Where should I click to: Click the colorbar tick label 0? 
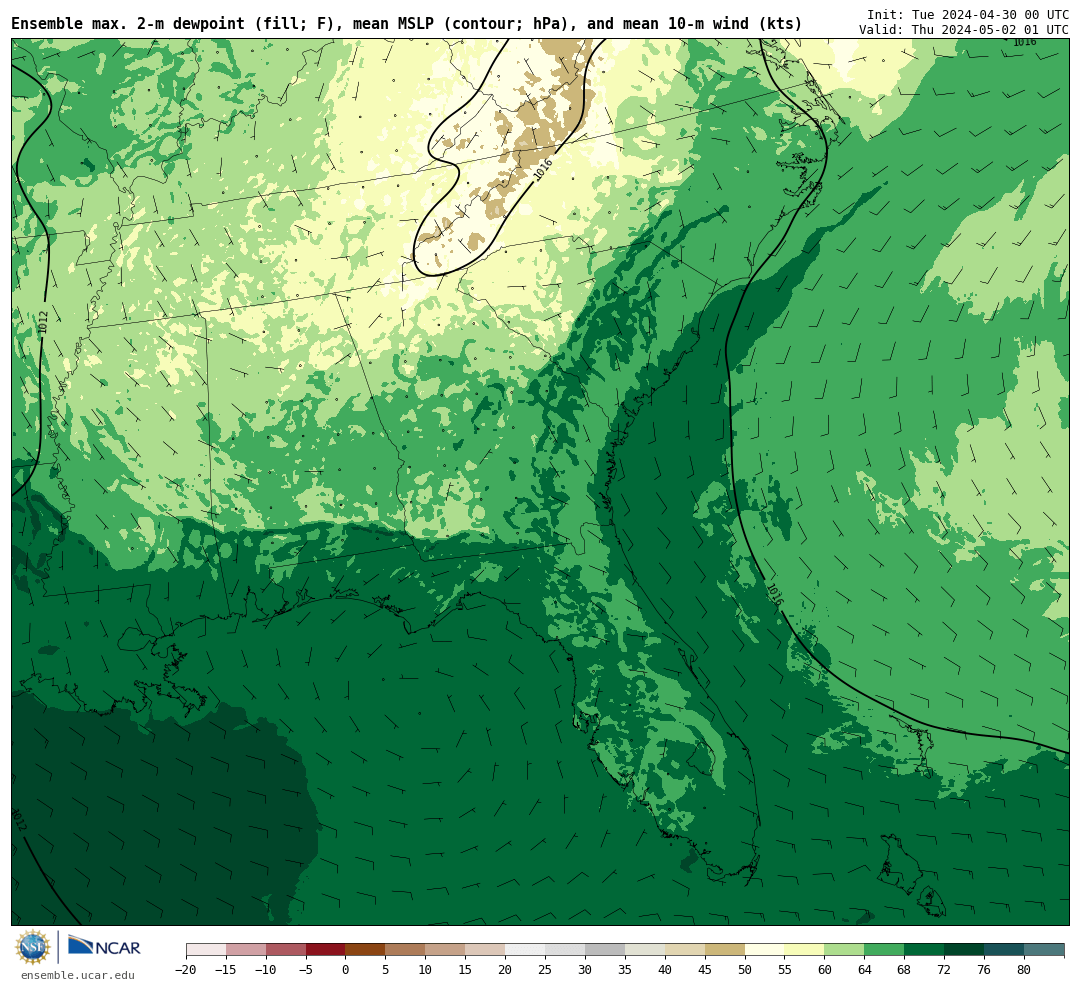click(x=345, y=970)
